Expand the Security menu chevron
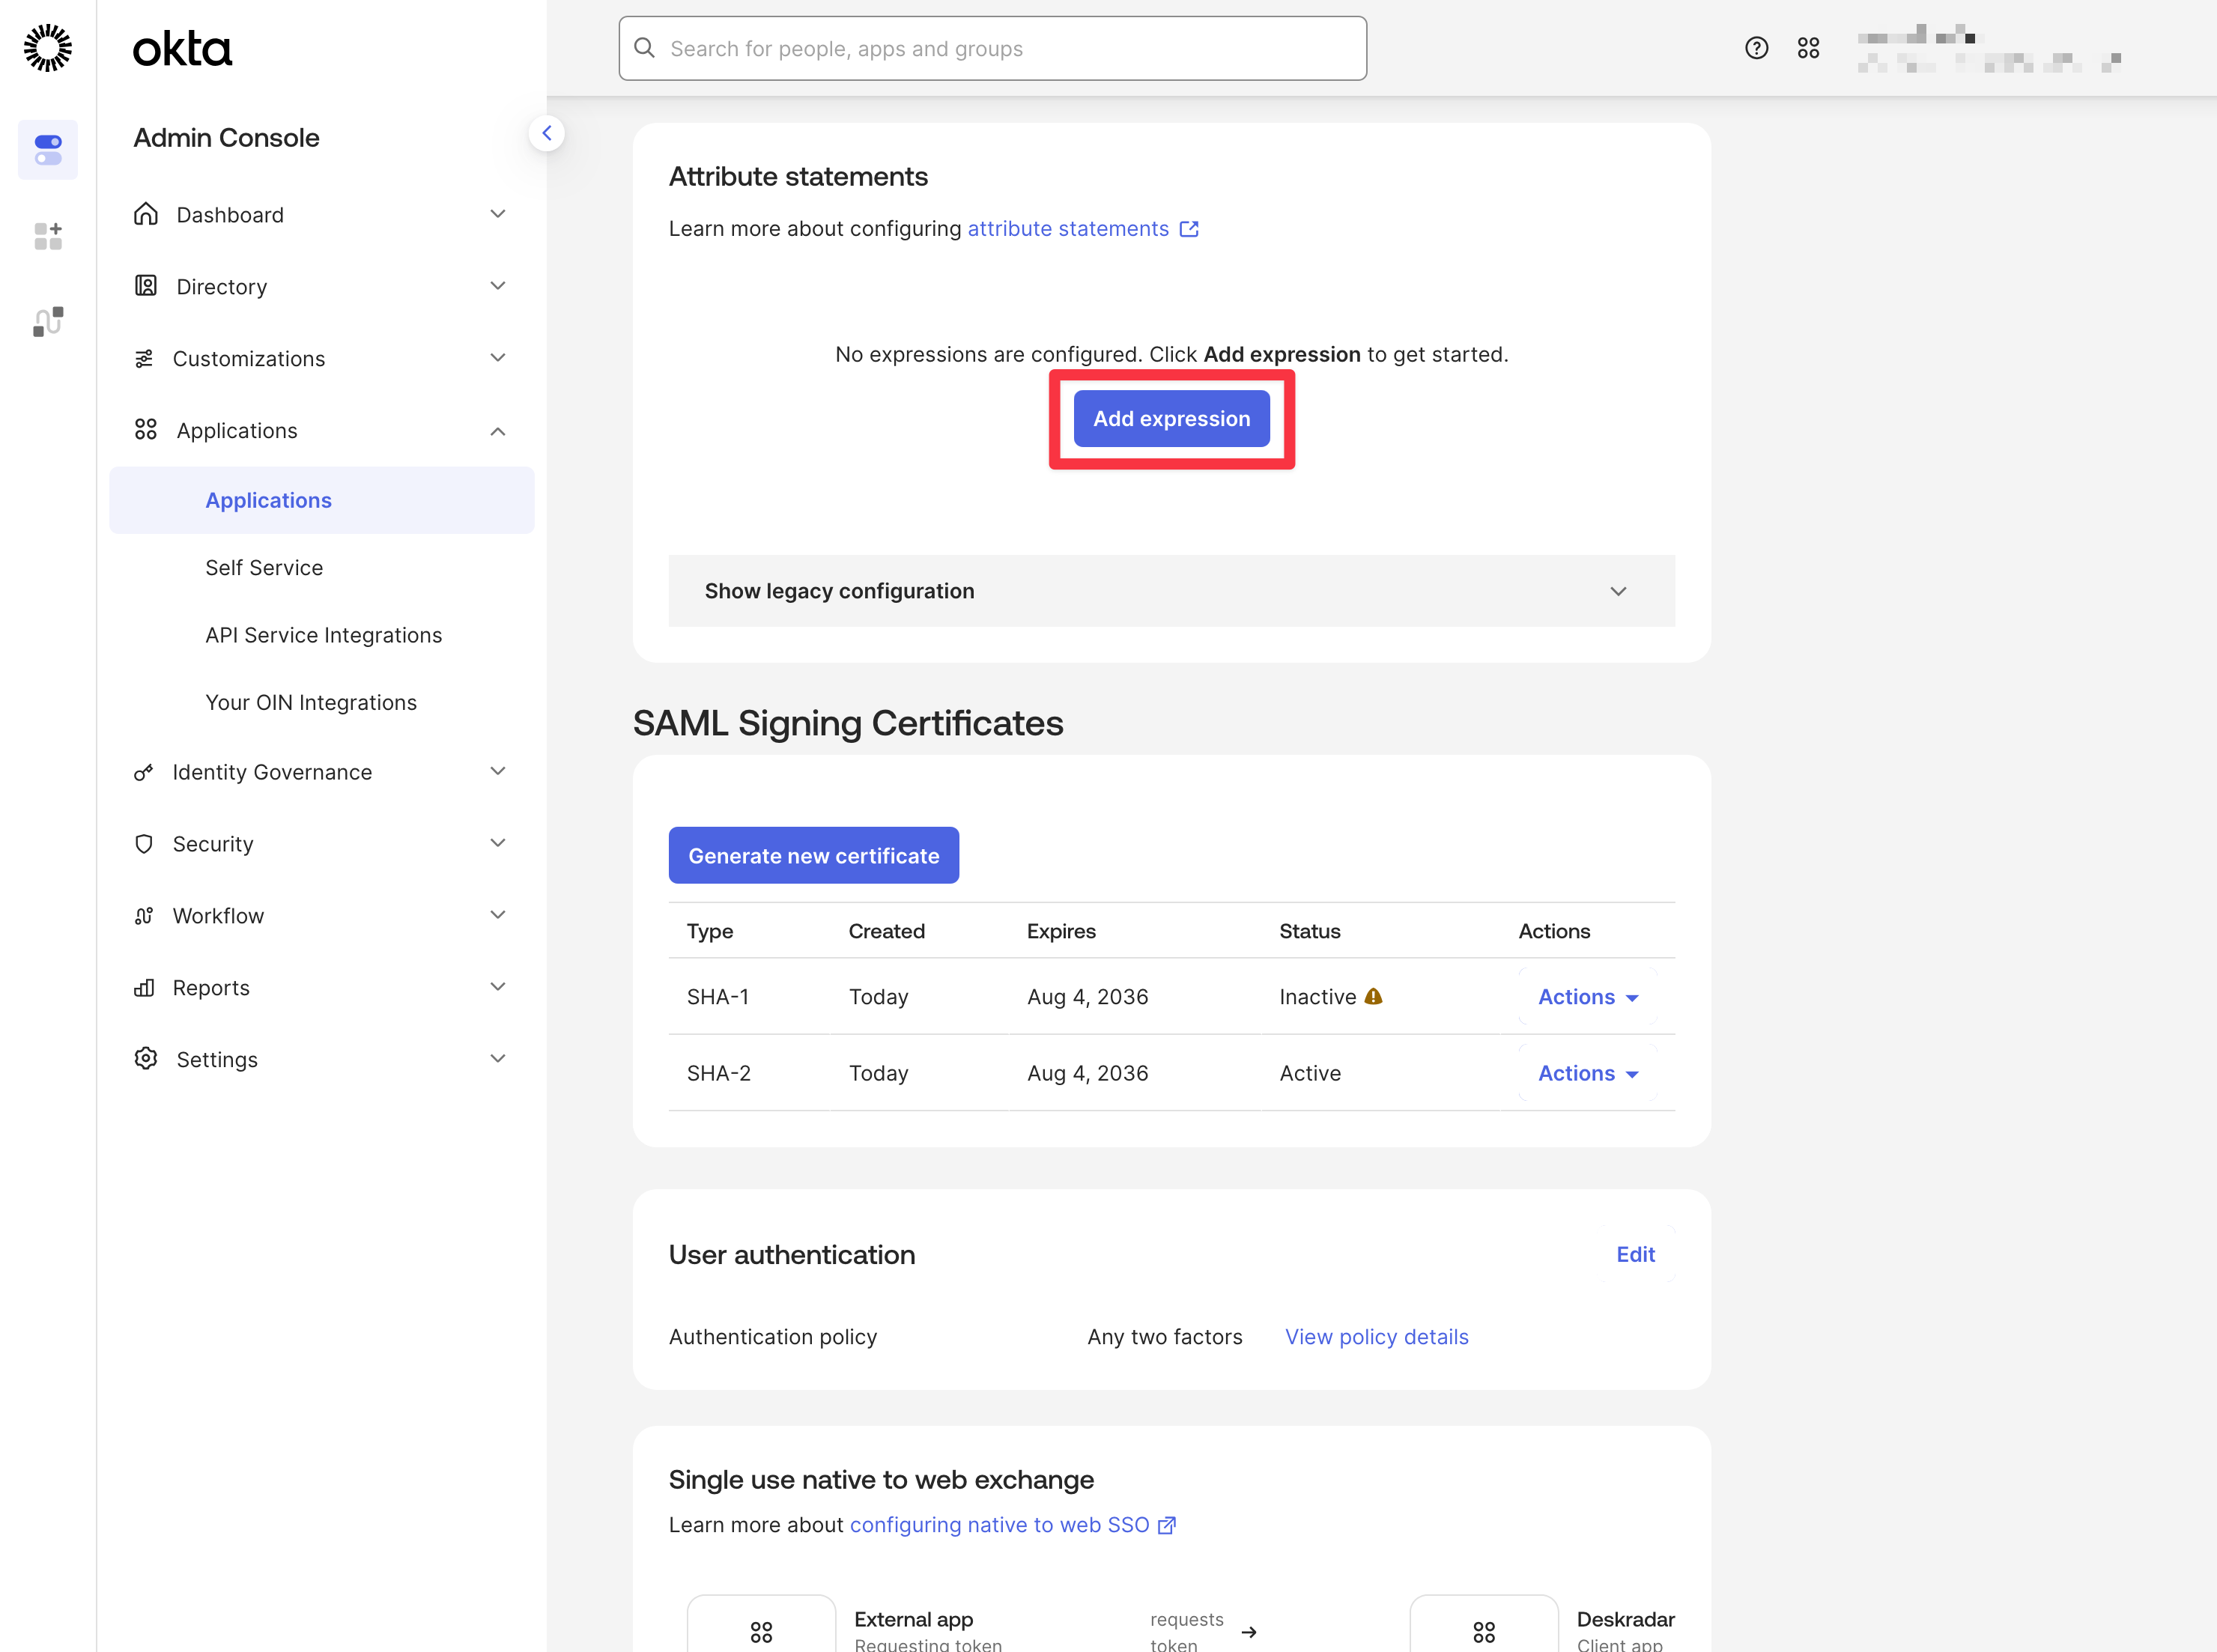This screenshot has width=2217, height=1652. coord(498,843)
